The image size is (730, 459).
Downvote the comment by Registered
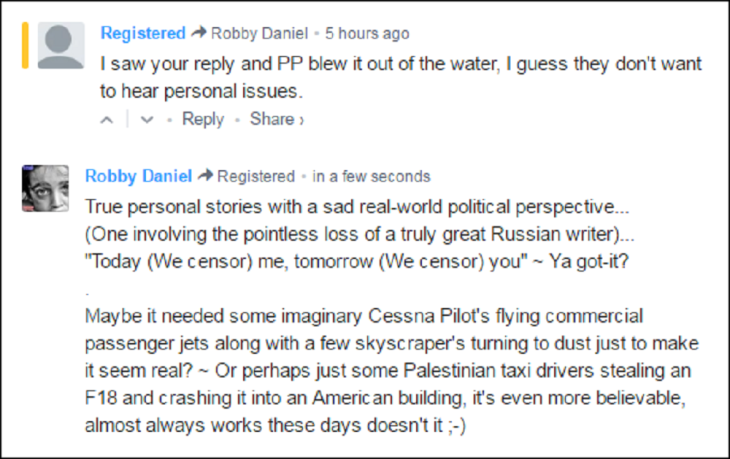pos(146,119)
